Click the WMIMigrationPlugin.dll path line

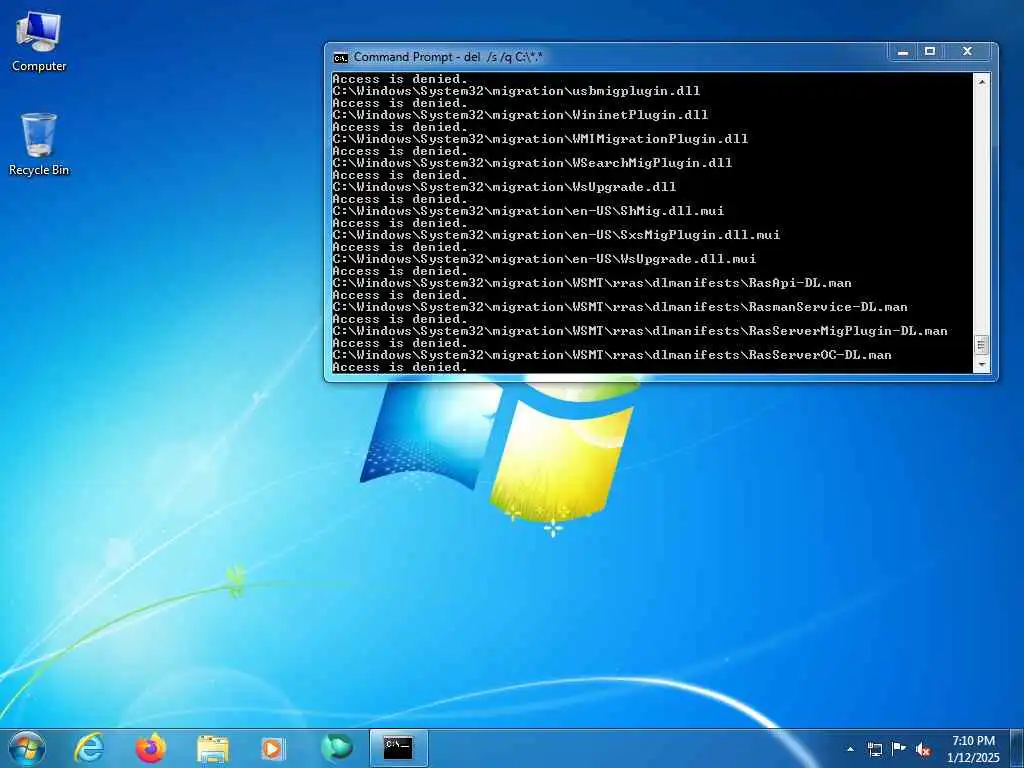click(540, 139)
